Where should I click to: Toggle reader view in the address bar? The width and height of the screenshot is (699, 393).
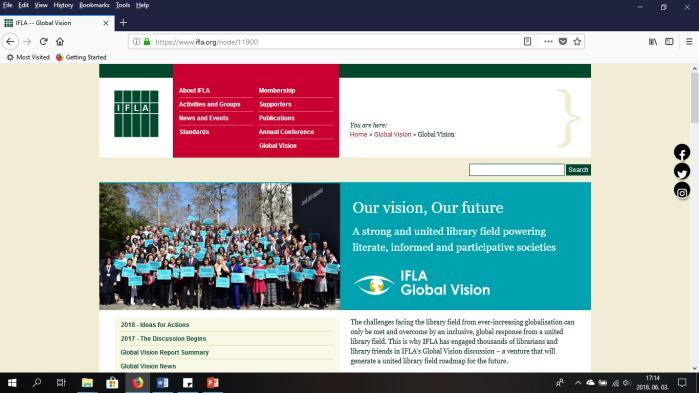click(x=527, y=41)
